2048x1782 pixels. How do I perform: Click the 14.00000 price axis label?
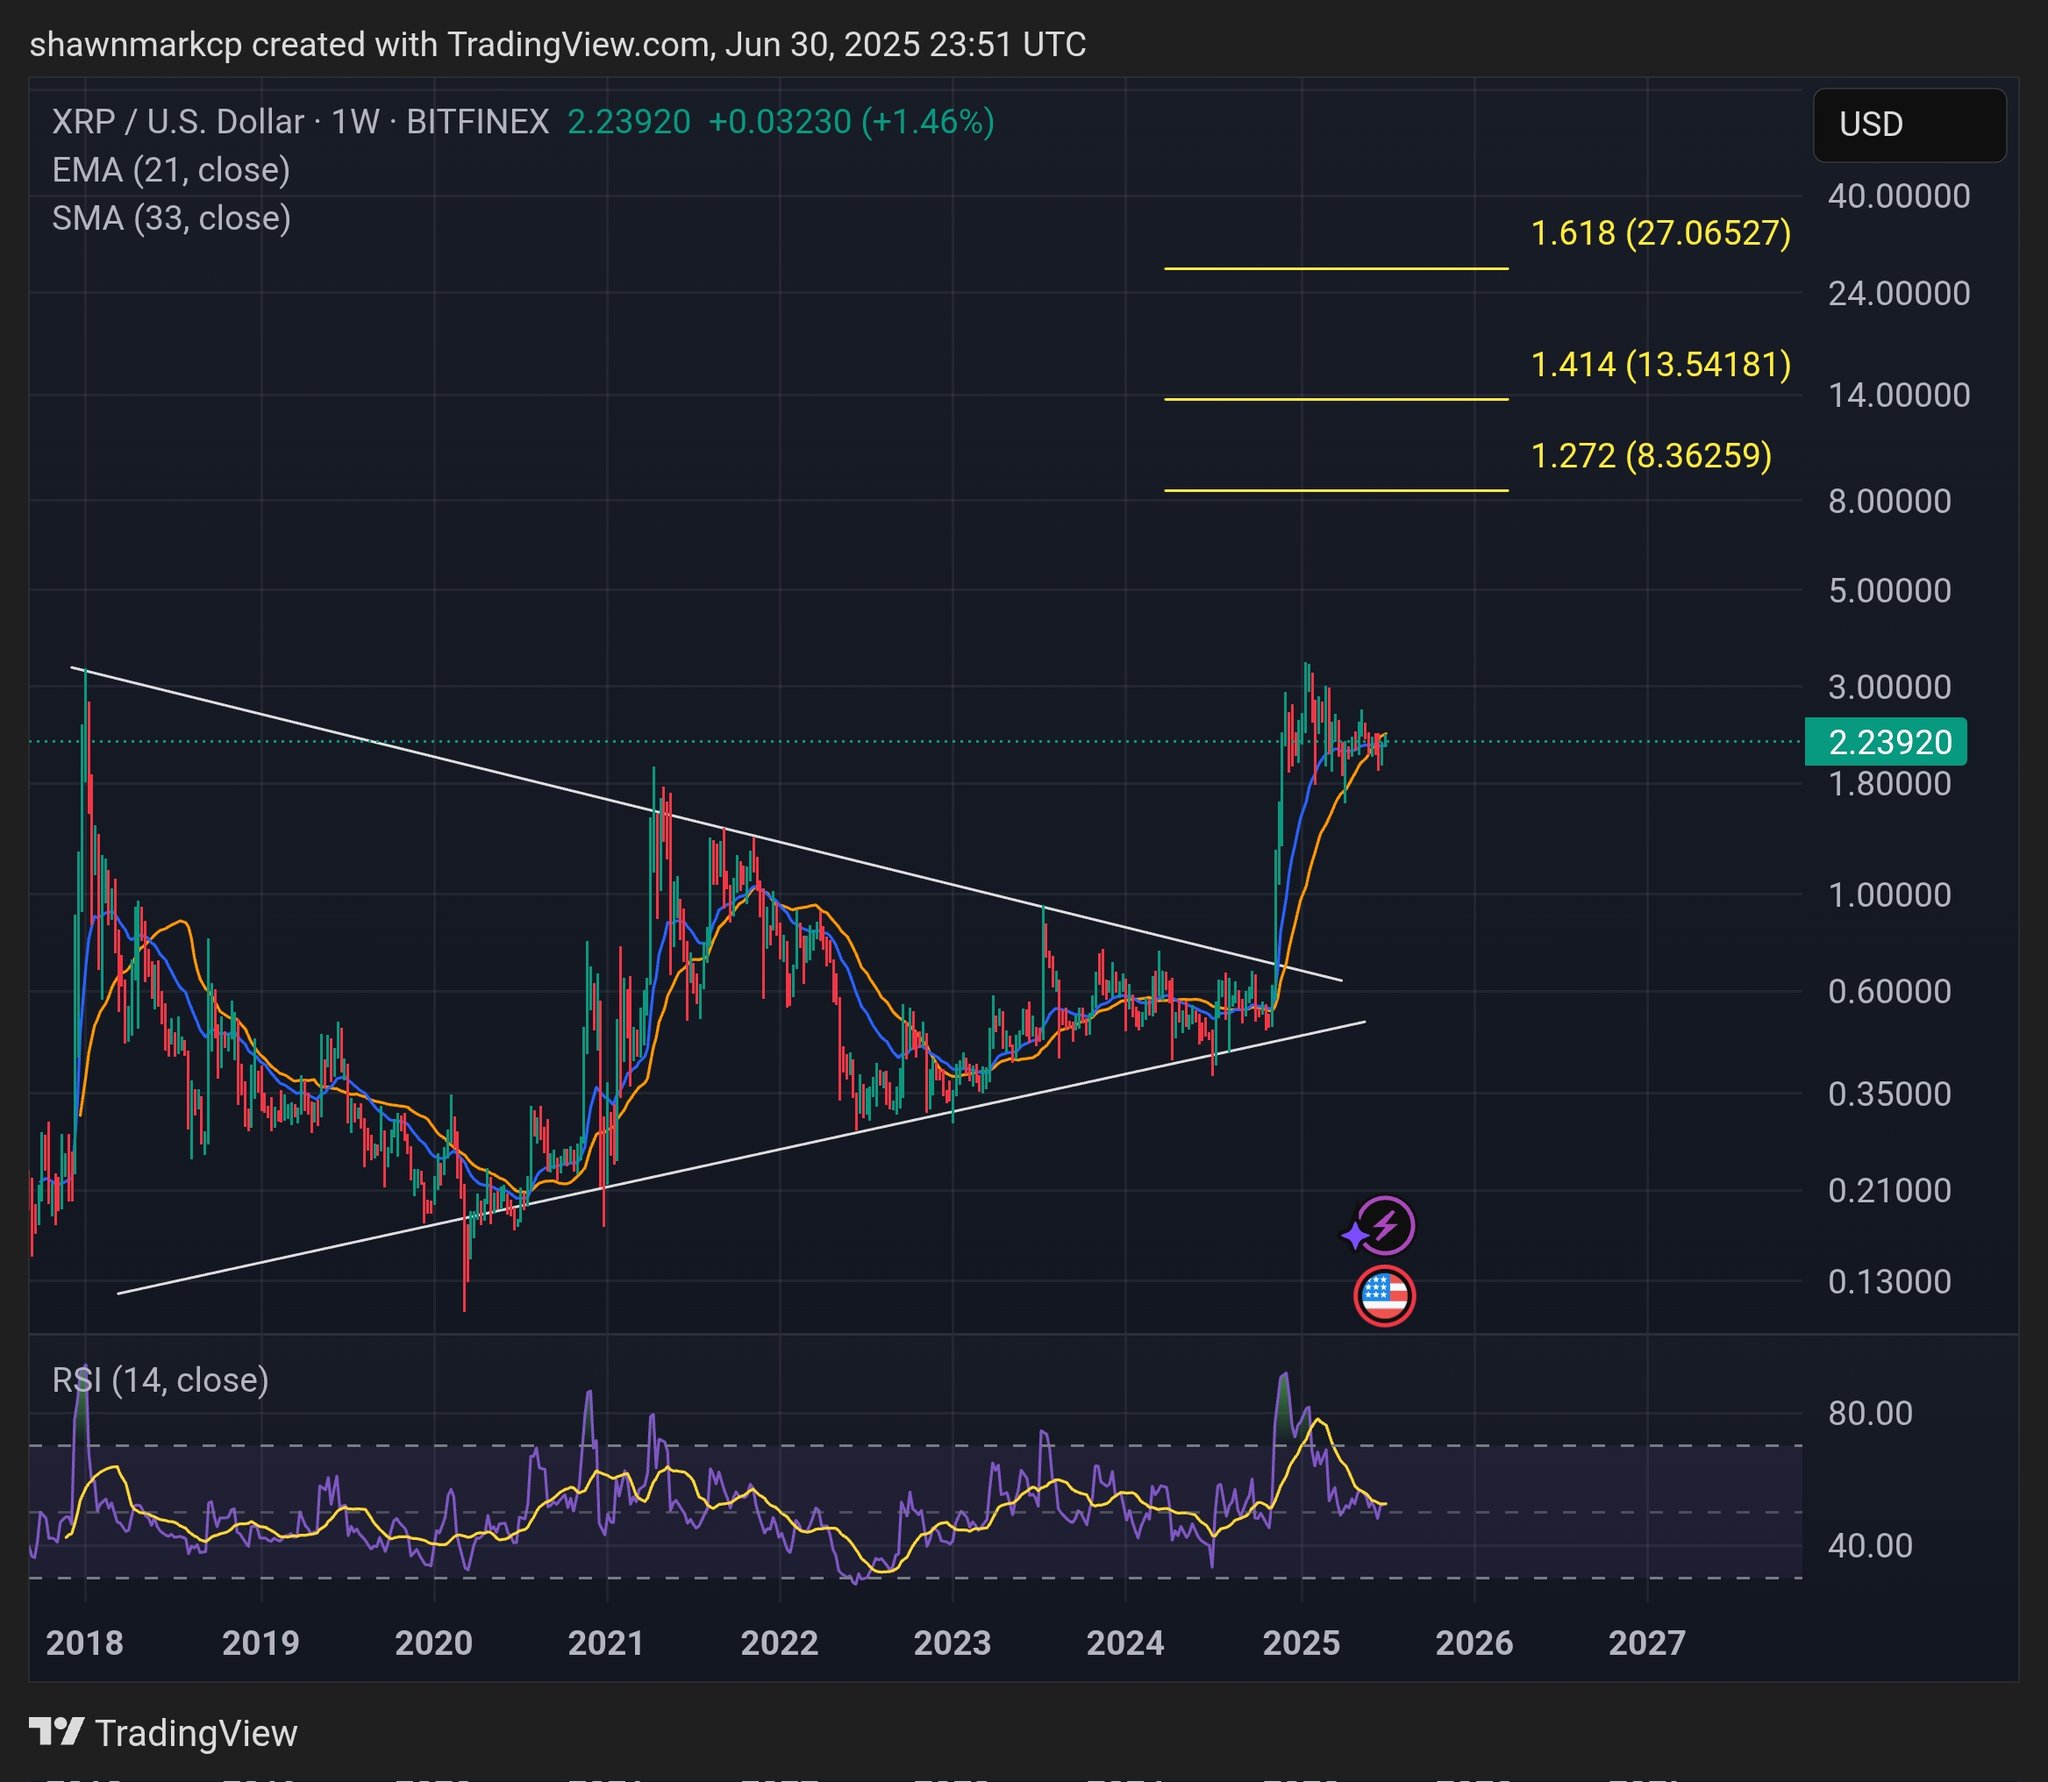[1899, 396]
